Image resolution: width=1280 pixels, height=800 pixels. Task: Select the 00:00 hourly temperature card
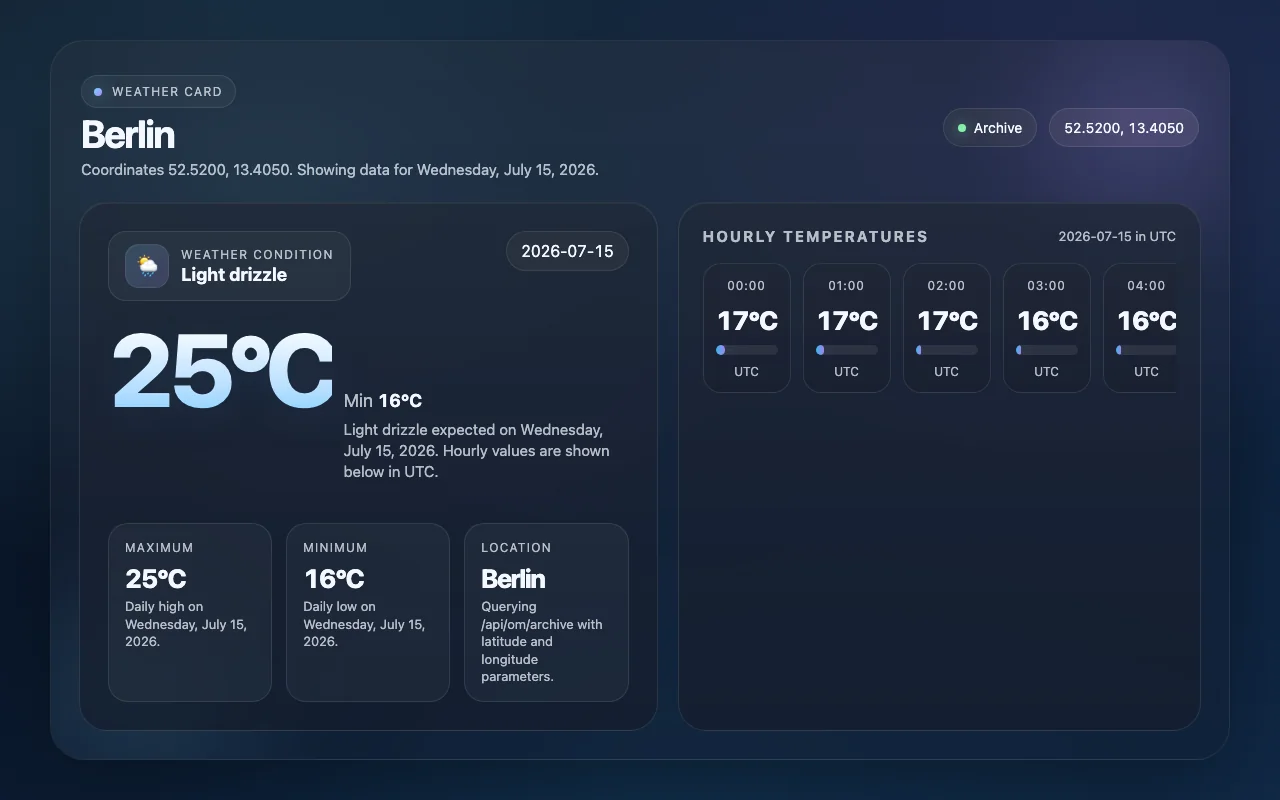(747, 328)
